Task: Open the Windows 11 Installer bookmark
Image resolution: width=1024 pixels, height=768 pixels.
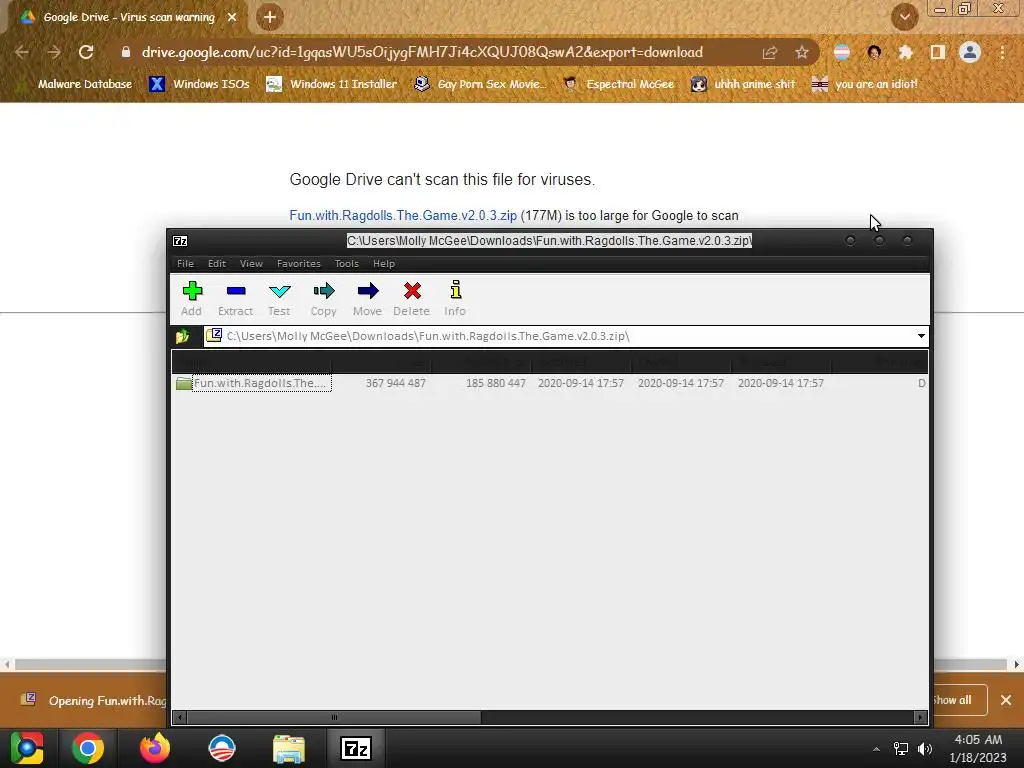Action: pos(331,84)
